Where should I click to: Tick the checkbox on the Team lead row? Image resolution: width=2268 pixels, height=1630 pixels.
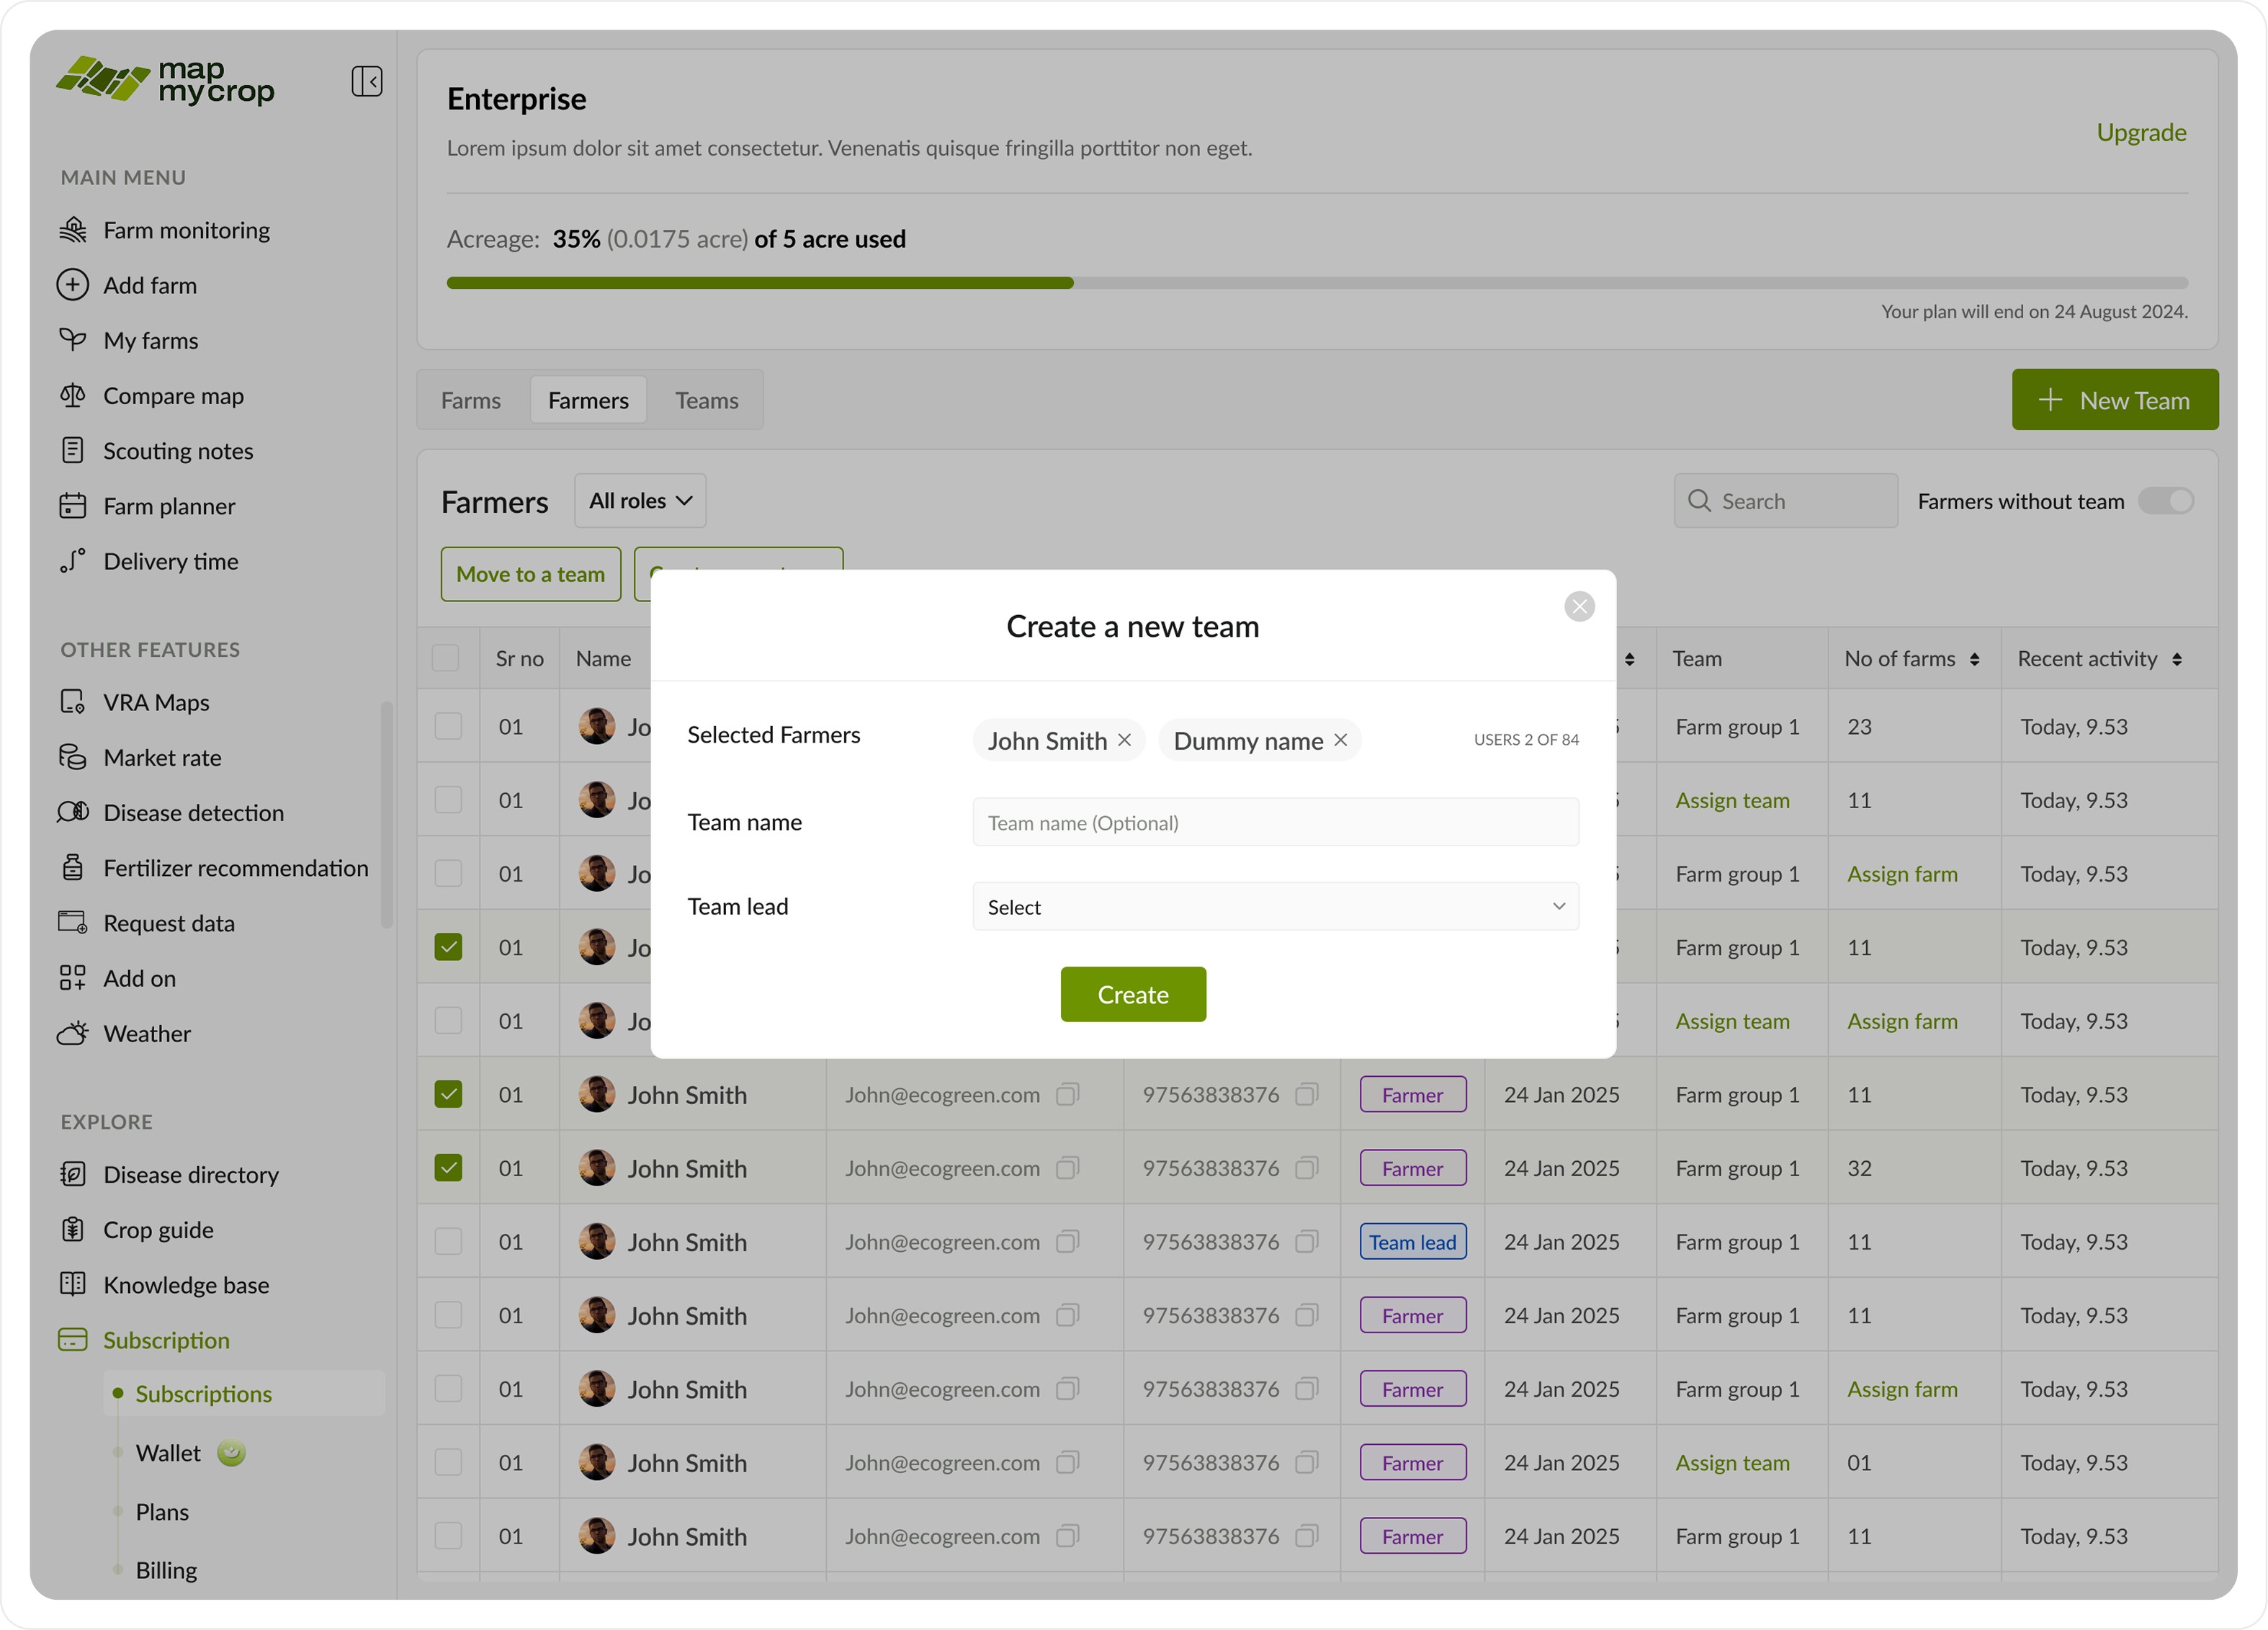coord(448,1241)
